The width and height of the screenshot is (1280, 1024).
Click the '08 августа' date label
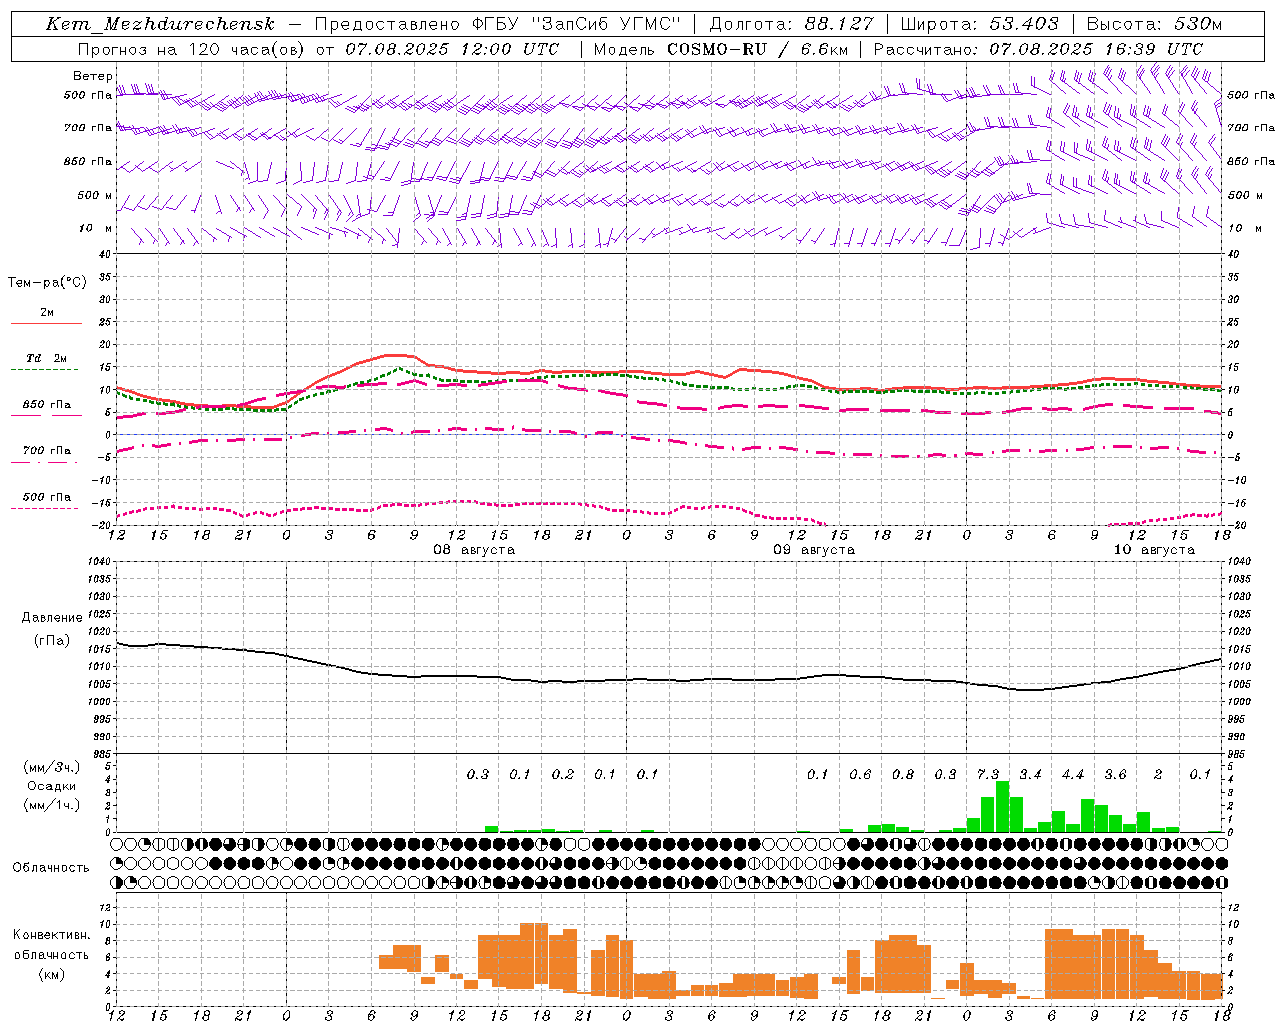coord(474,550)
